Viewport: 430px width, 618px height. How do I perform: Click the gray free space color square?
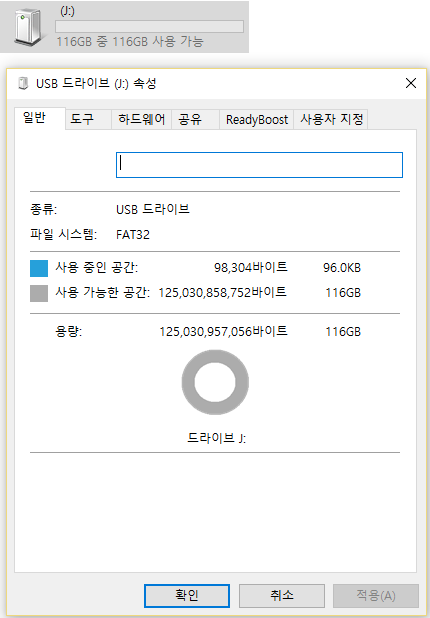[39, 294]
